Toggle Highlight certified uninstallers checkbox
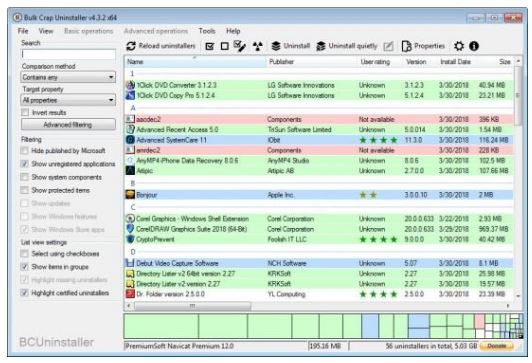 24,293
